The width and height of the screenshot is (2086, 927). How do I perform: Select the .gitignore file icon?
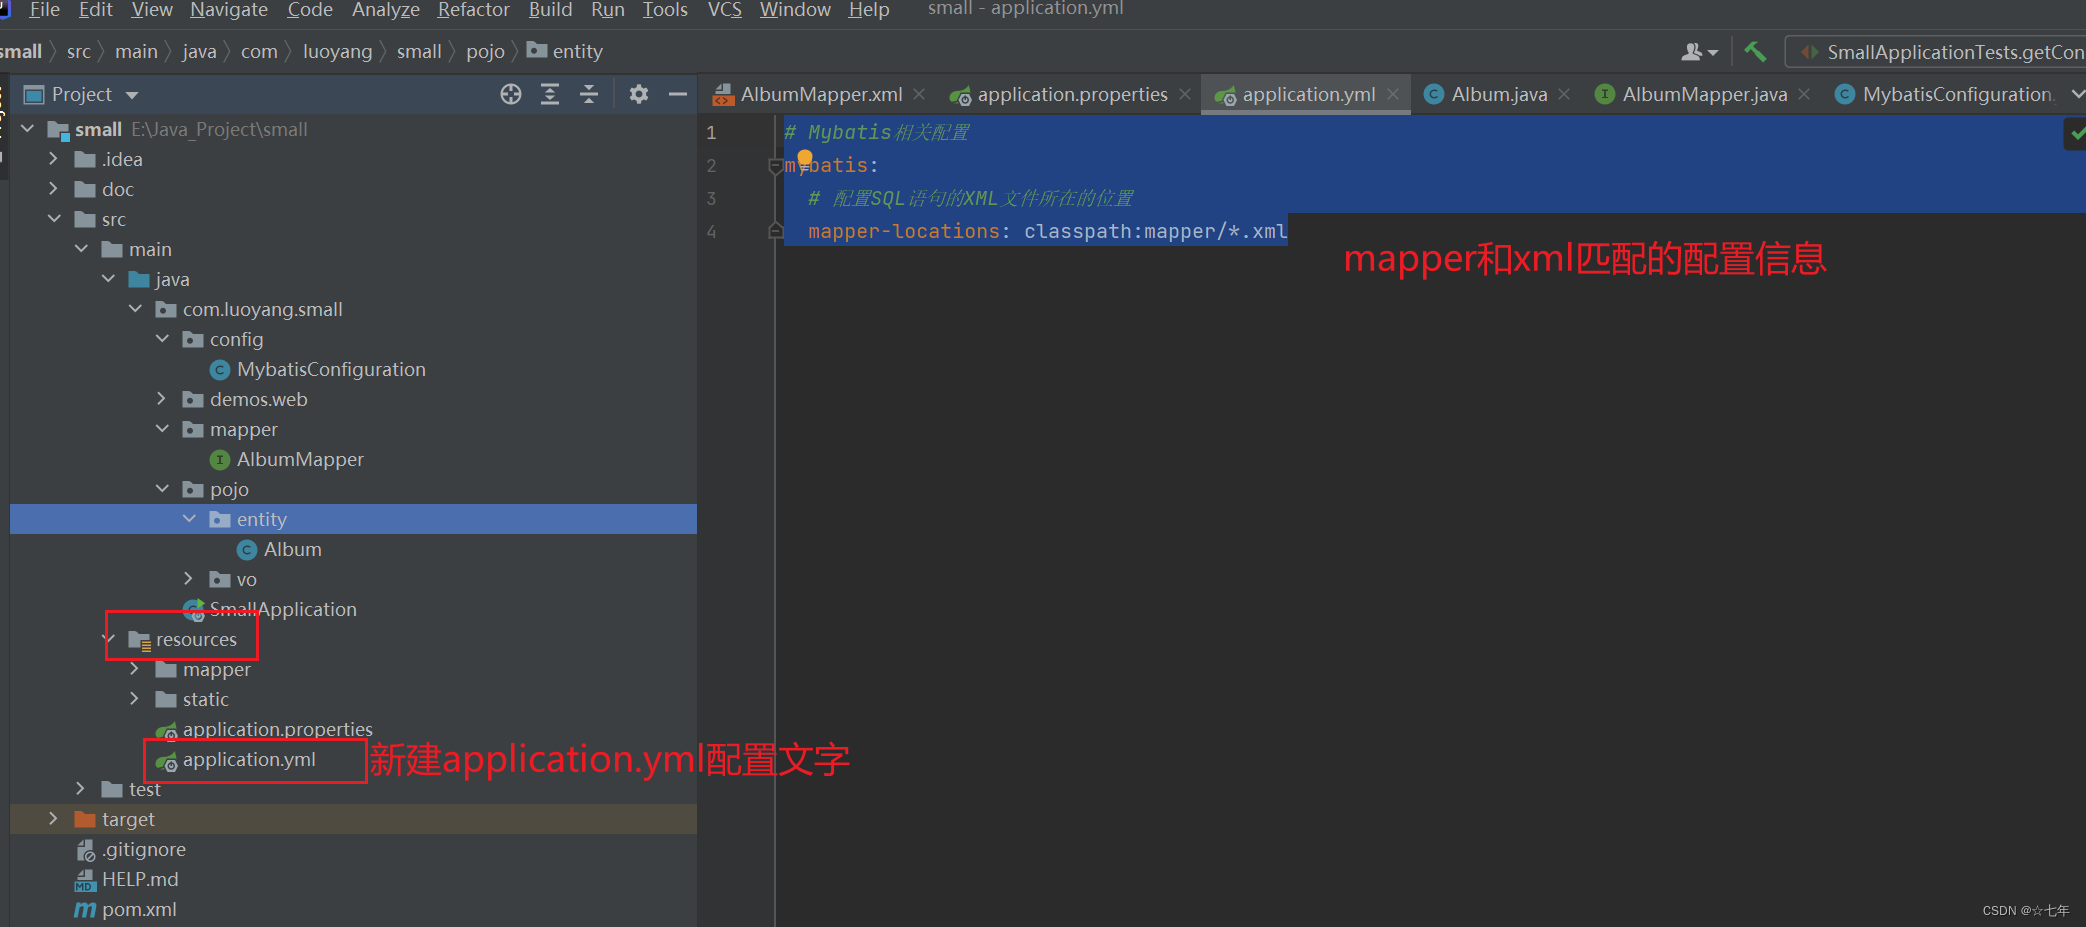pos(86,850)
